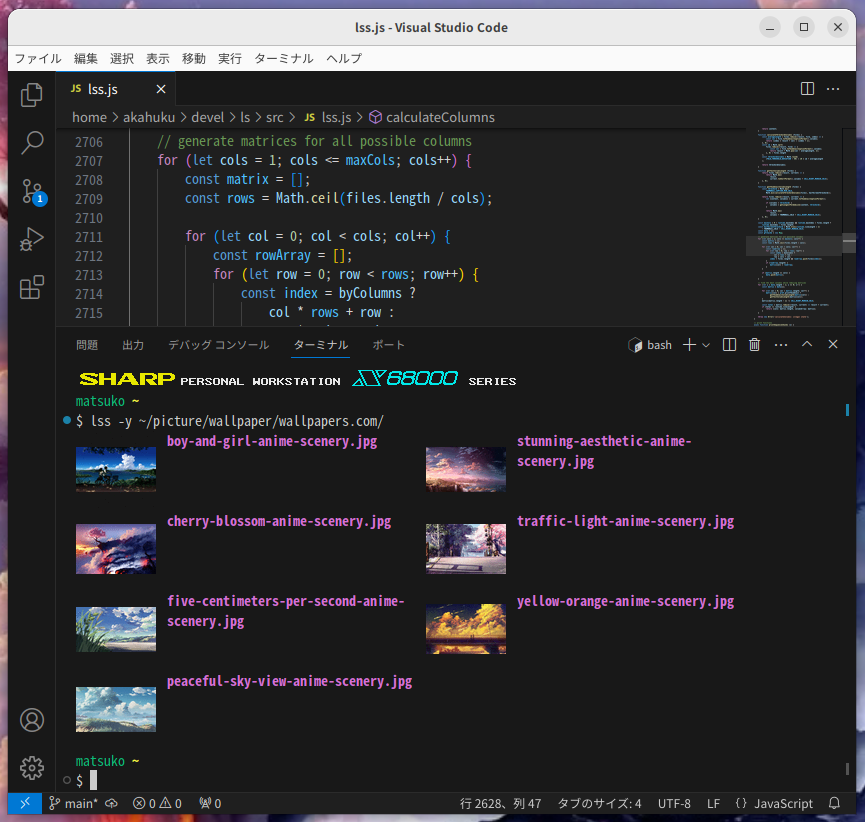Open the Run and Debug view

31,239
